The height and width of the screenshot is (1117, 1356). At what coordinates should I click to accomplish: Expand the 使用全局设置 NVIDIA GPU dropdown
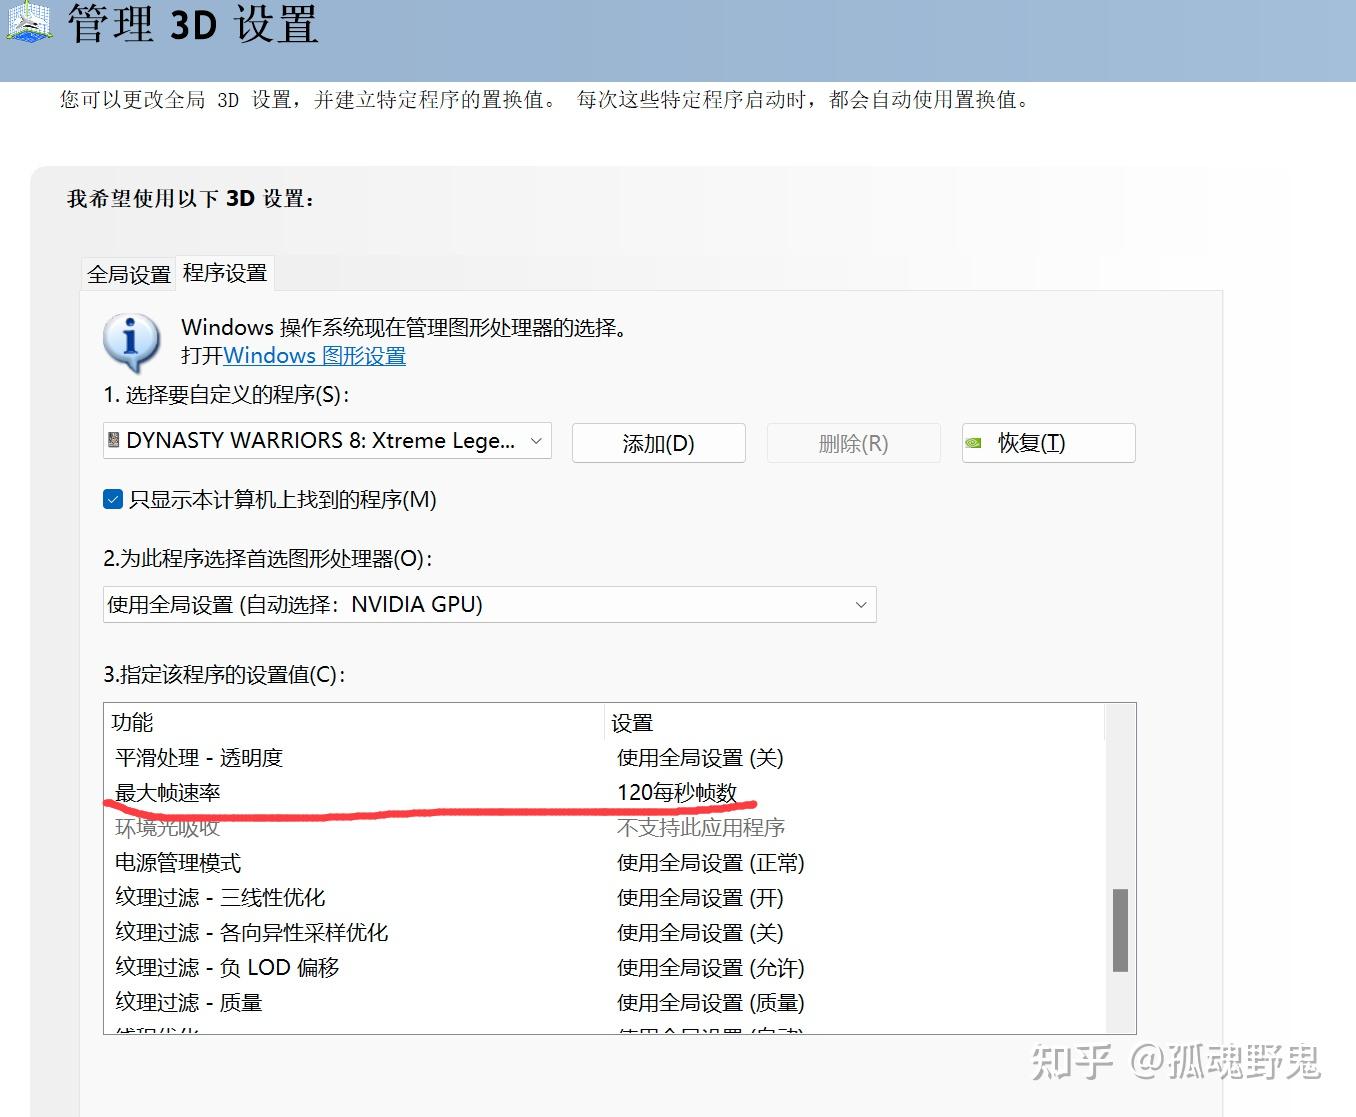point(490,604)
